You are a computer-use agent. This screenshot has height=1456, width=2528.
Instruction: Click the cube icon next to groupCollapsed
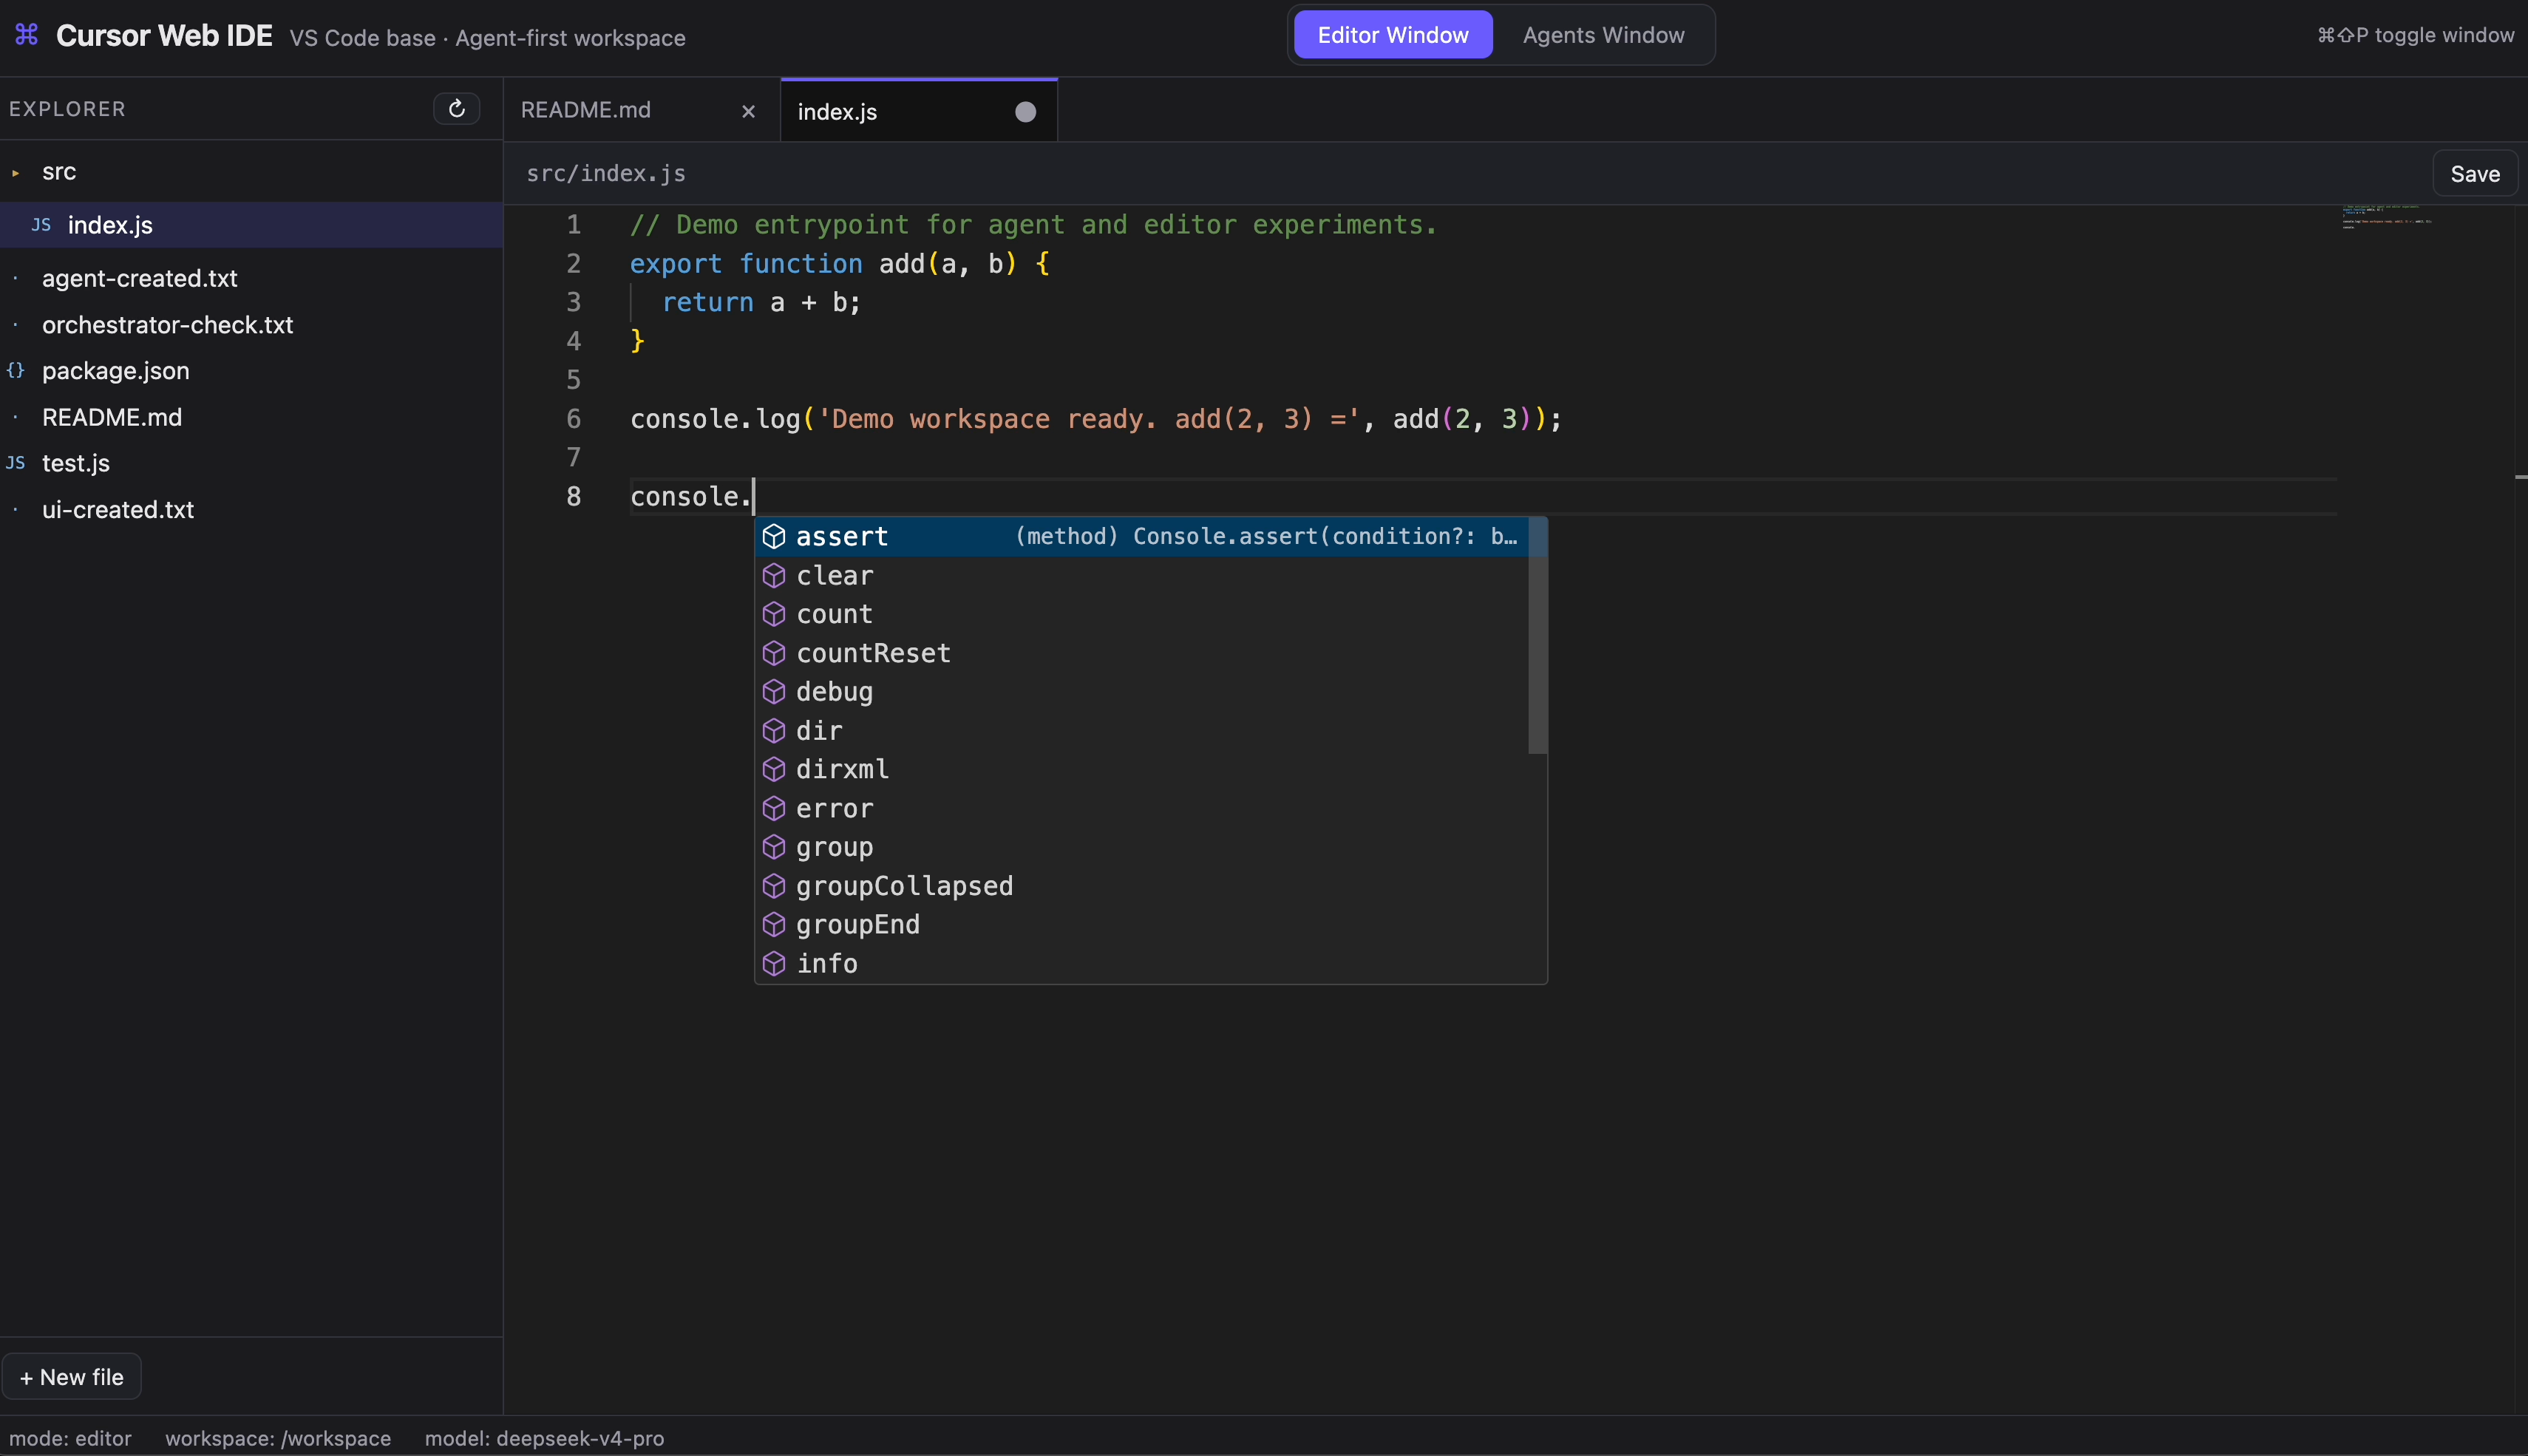pyautogui.click(x=774, y=886)
